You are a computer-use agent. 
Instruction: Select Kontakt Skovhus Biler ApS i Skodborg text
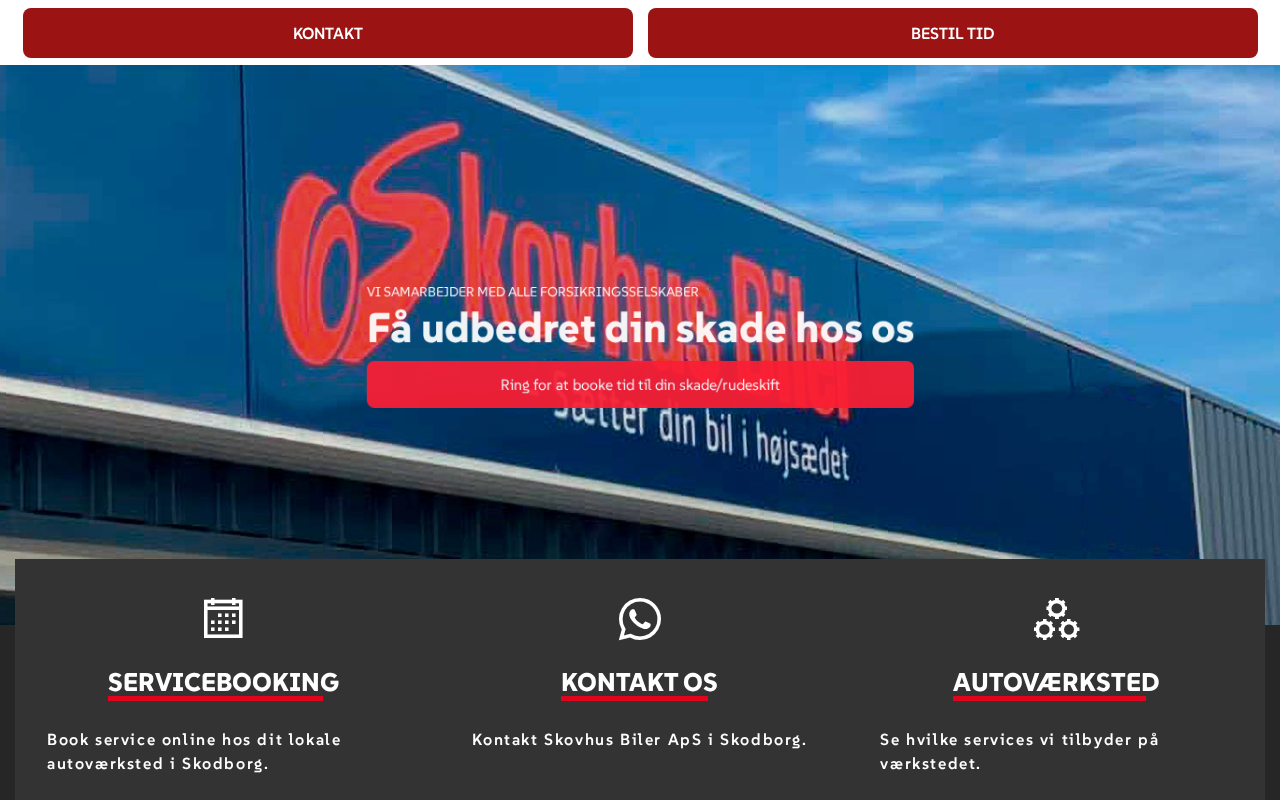point(639,740)
